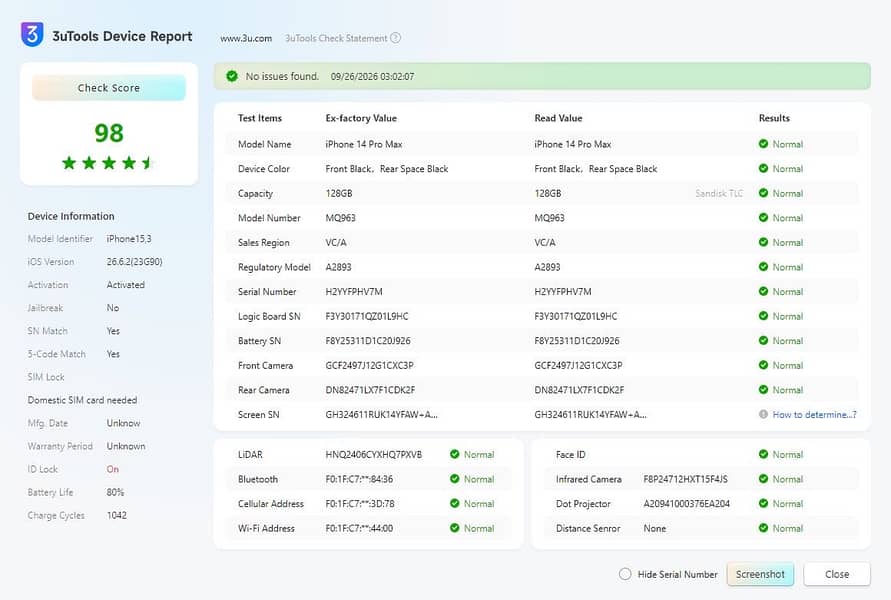Click the Charge Cycles value 1042
The image size is (891, 600).
tap(116, 515)
